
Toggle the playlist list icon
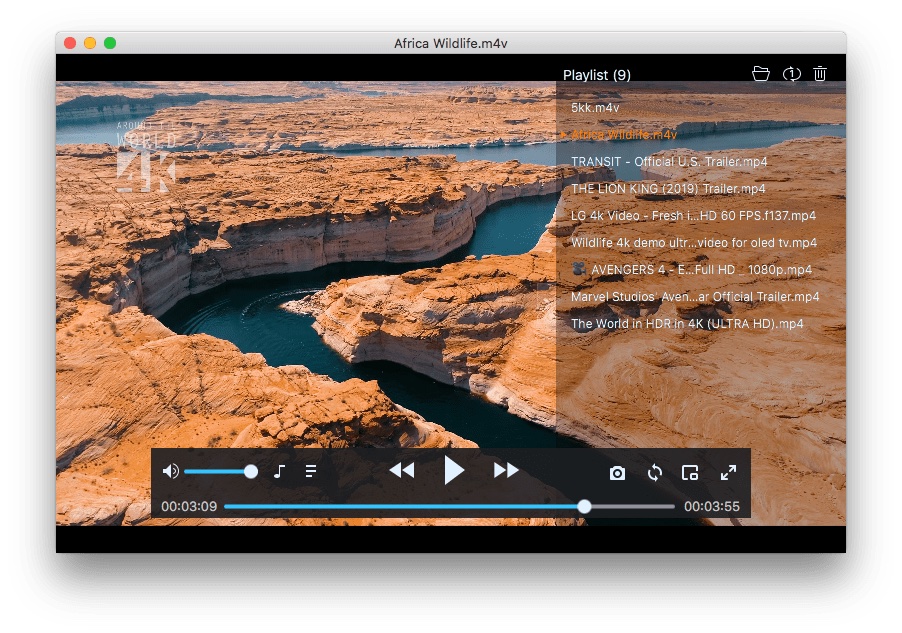pos(311,471)
